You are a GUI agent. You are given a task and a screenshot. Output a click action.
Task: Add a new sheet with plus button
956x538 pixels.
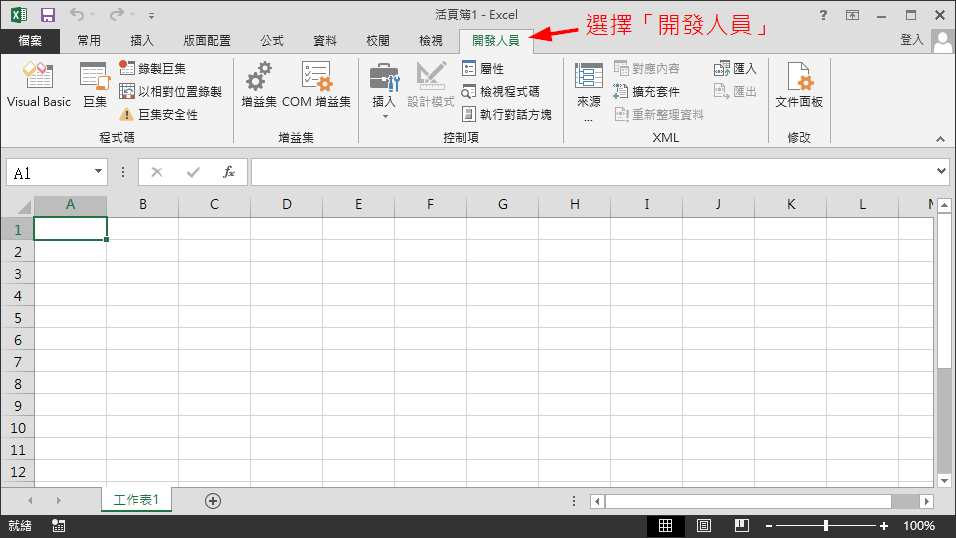click(213, 501)
